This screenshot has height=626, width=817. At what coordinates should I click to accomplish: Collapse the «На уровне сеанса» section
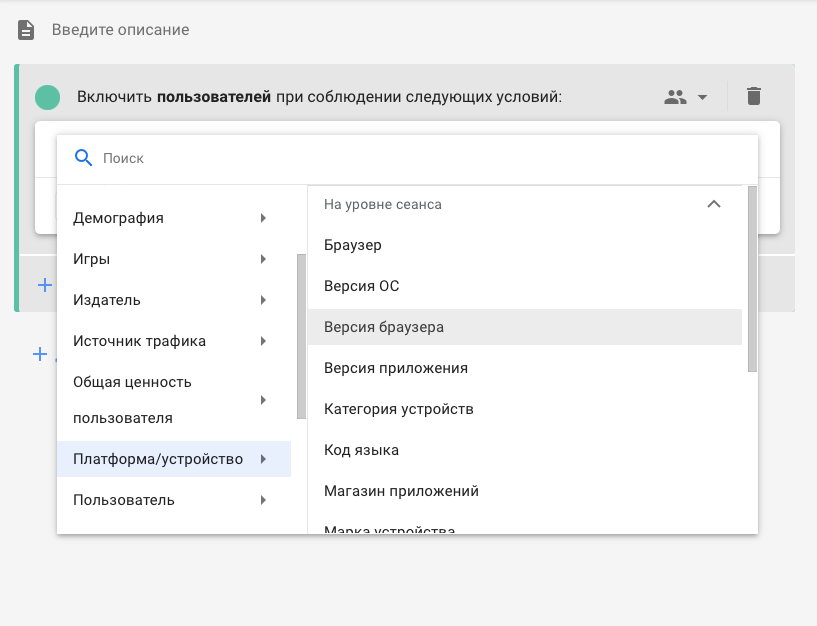[714, 203]
